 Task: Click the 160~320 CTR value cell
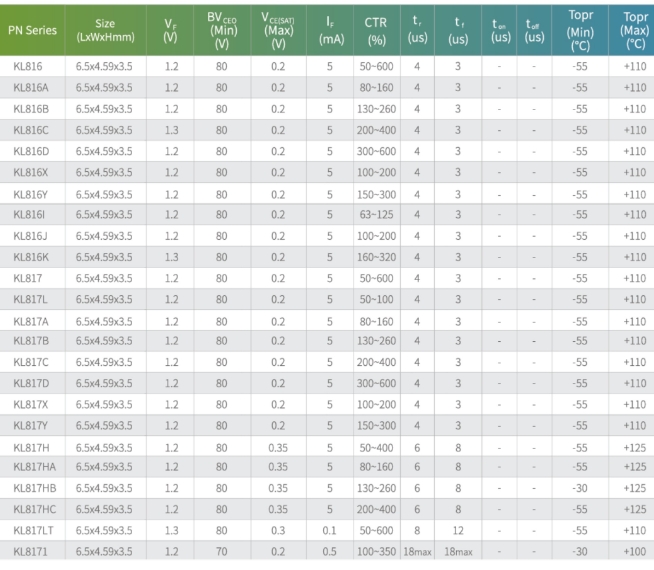pyautogui.click(x=376, y=257)
